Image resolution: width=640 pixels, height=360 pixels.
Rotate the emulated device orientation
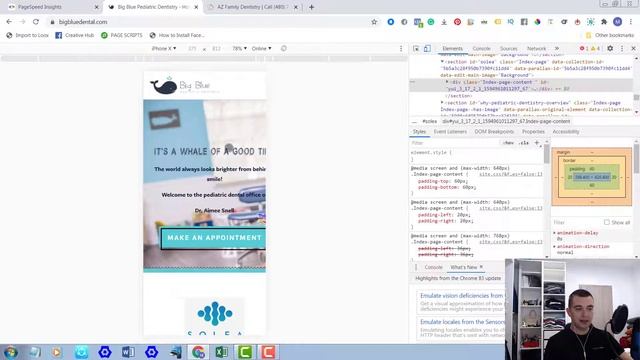(284, 48)
